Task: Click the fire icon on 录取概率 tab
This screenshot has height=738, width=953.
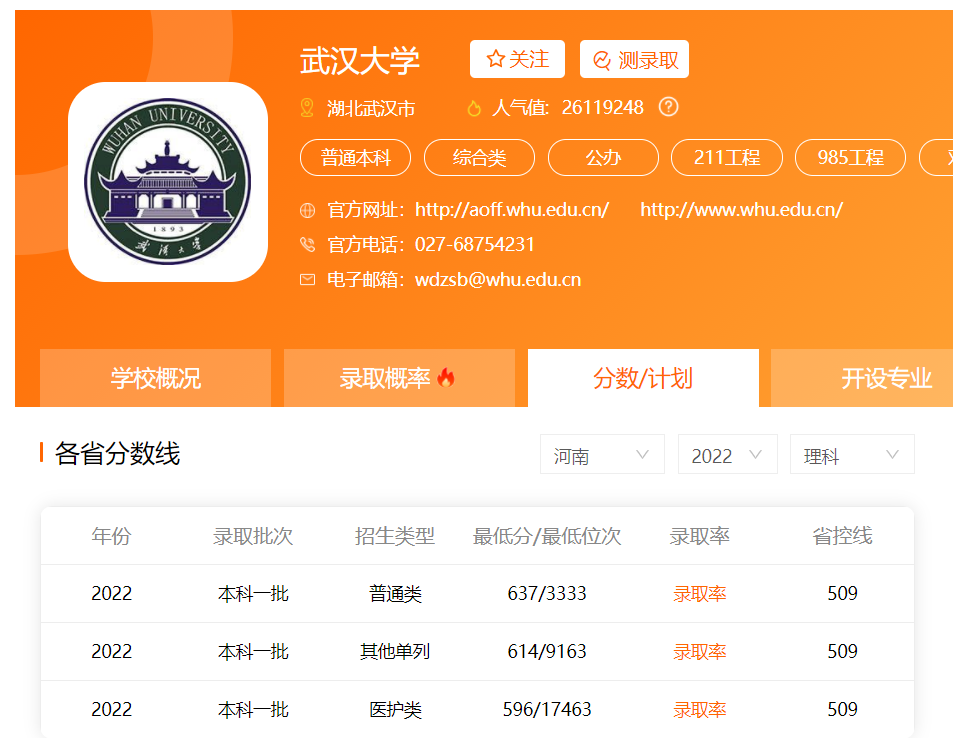Action: (446, 378)
